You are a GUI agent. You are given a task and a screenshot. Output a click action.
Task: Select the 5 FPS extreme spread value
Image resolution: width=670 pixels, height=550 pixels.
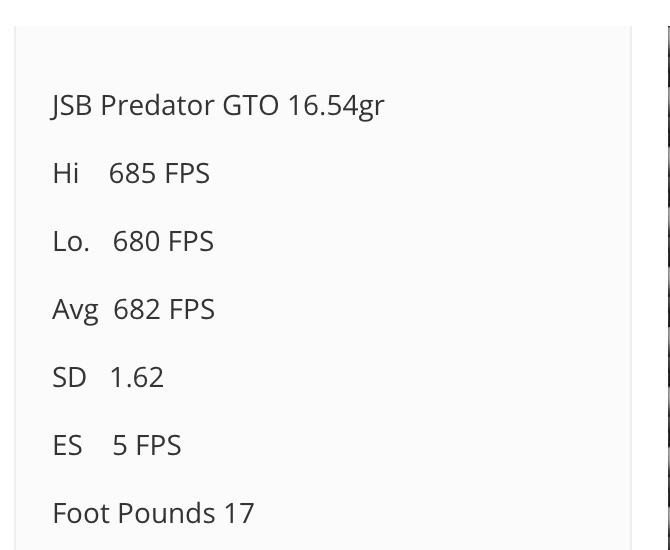pos(147,445)
